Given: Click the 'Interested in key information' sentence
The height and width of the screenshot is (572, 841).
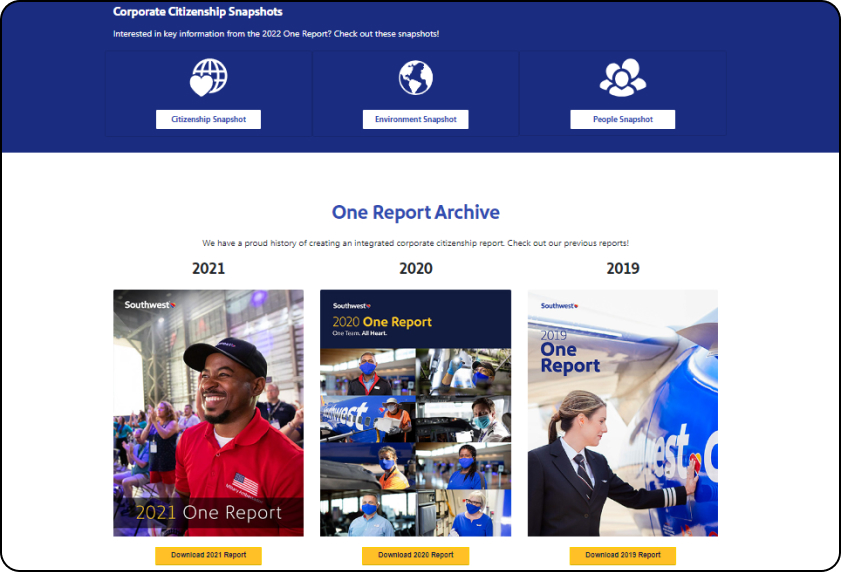Looking at the screenshot, I should tap(276, 34).
